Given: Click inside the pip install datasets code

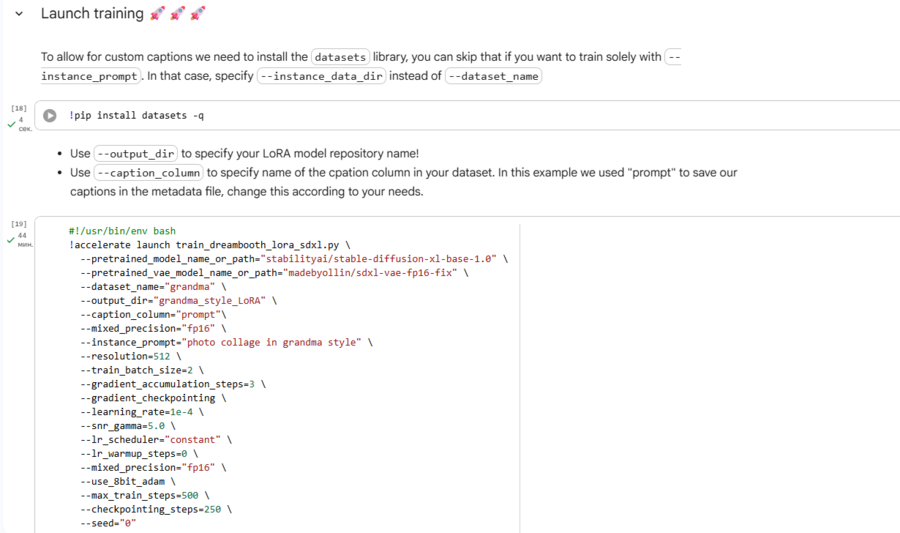Looking at the screenshot, I should 136,116.
